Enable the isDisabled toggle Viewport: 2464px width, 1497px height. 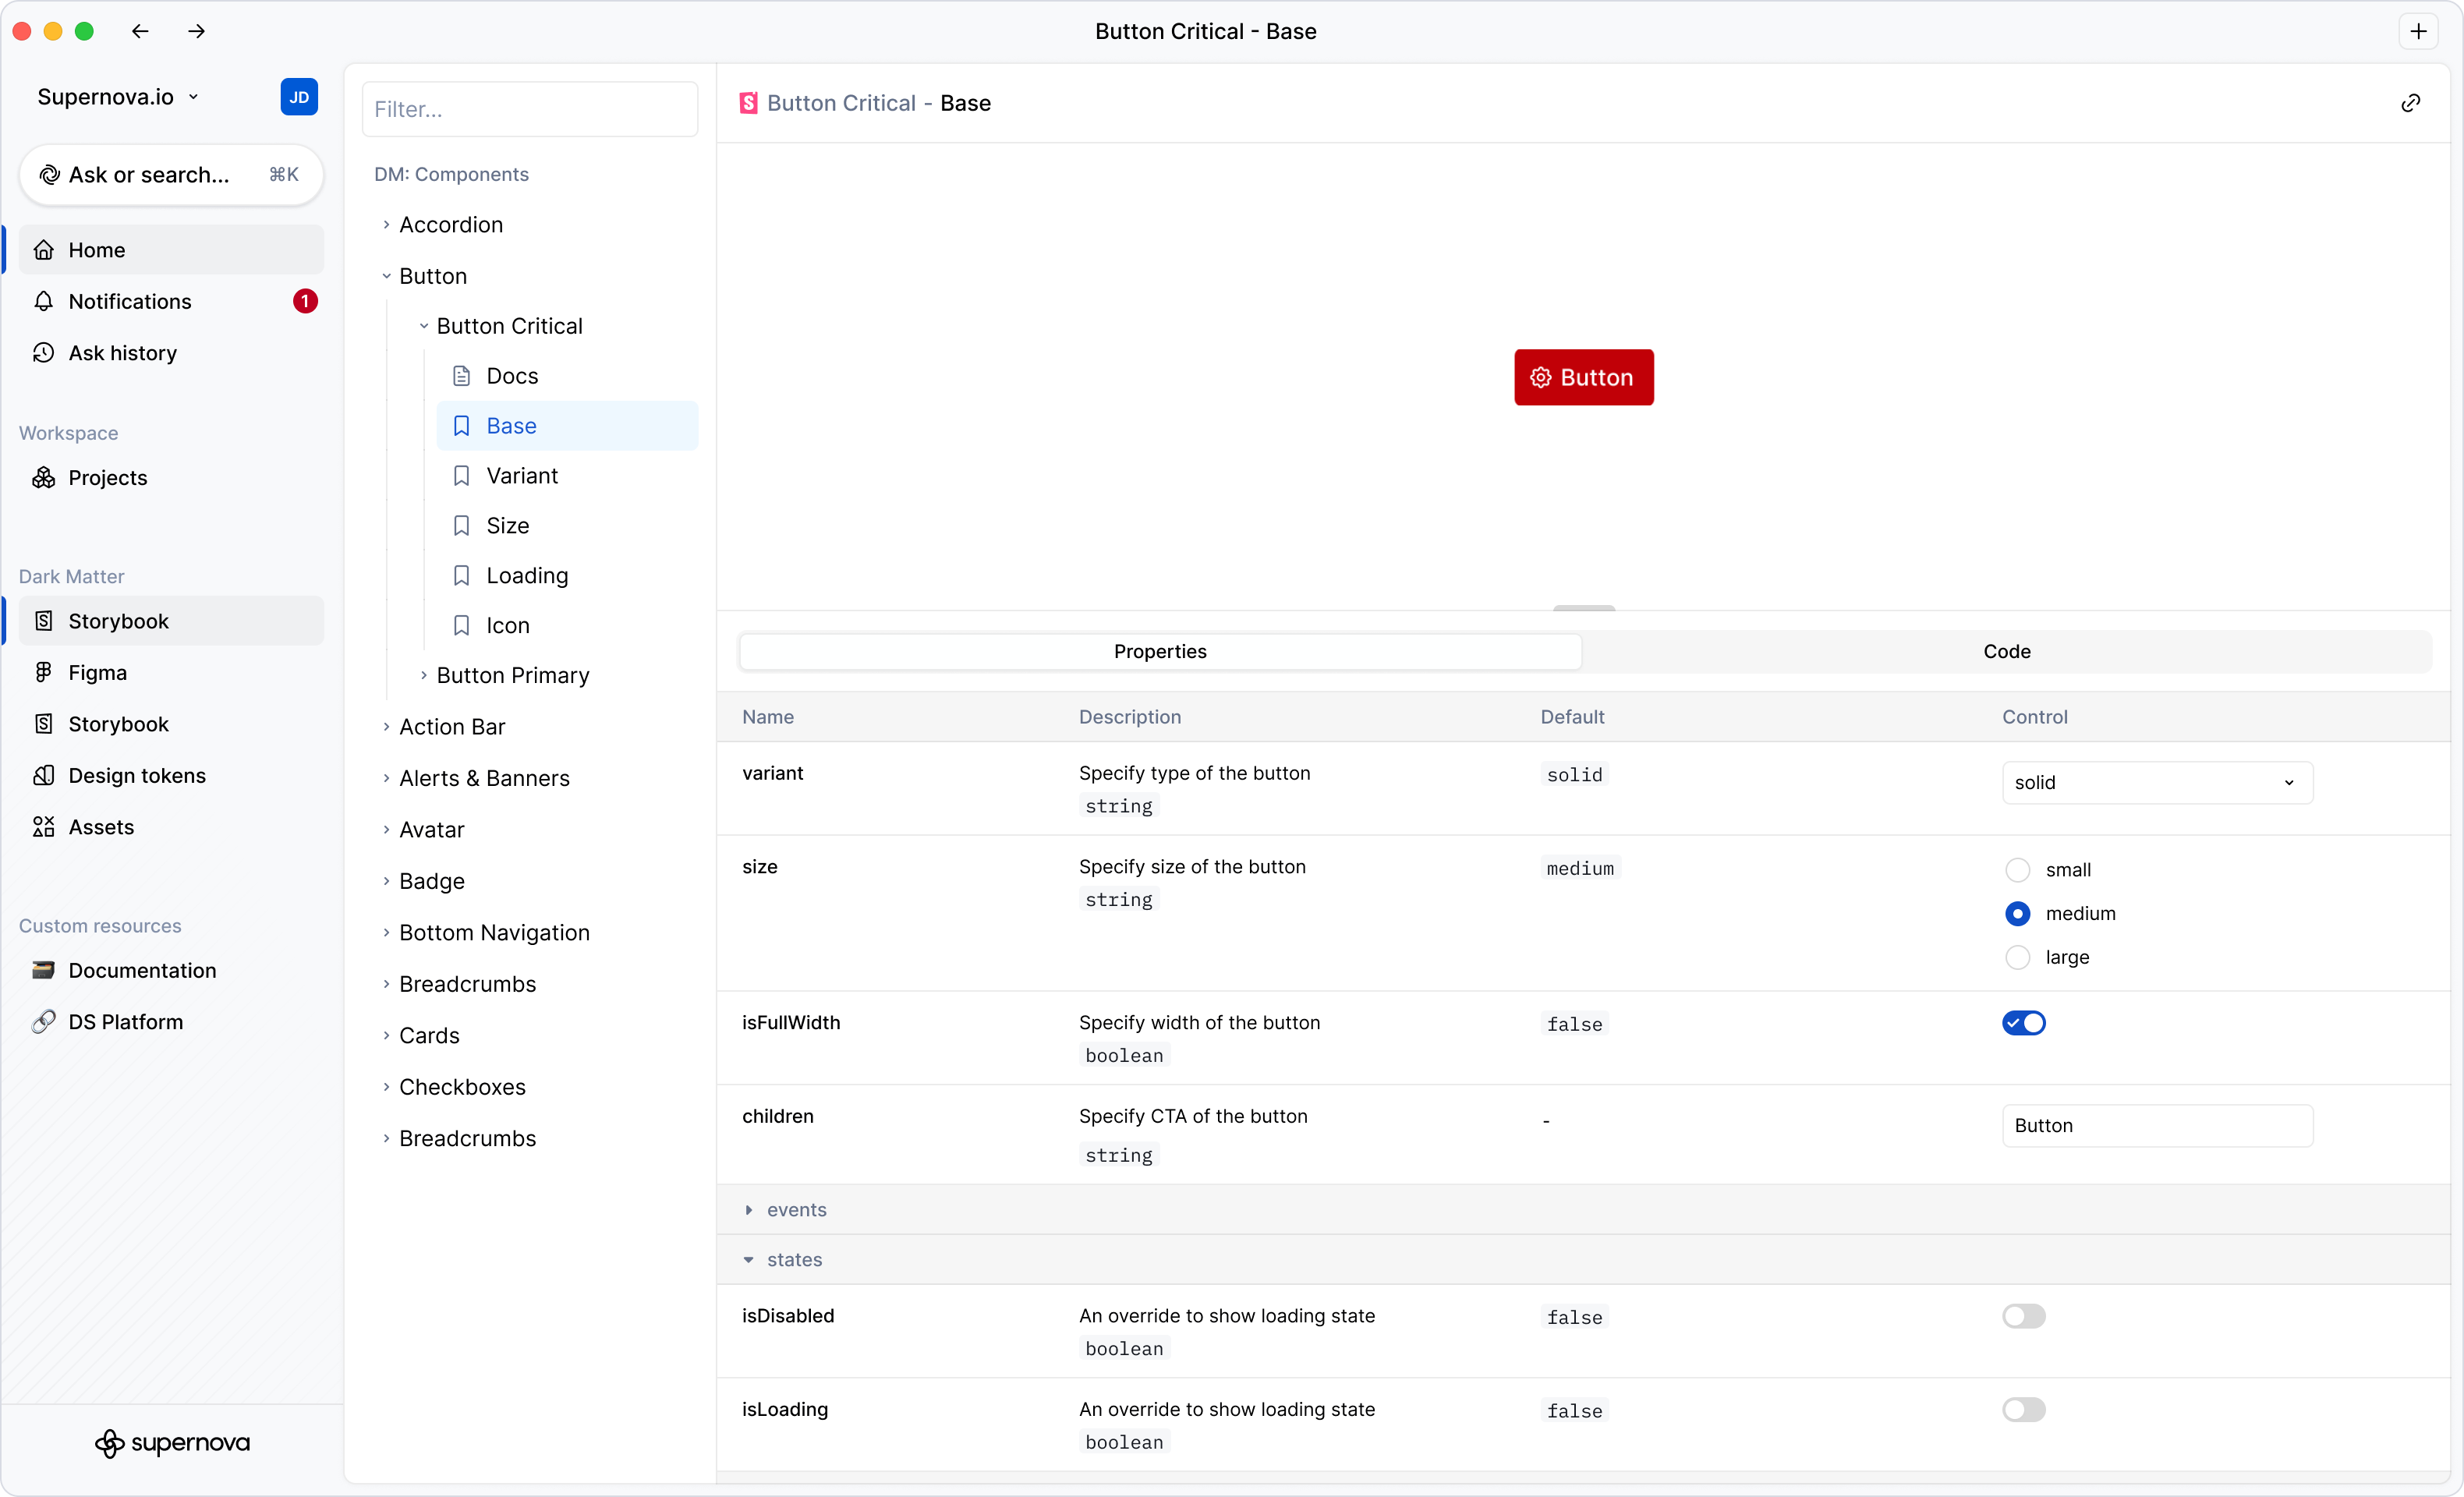[x=2023, y=1316]
